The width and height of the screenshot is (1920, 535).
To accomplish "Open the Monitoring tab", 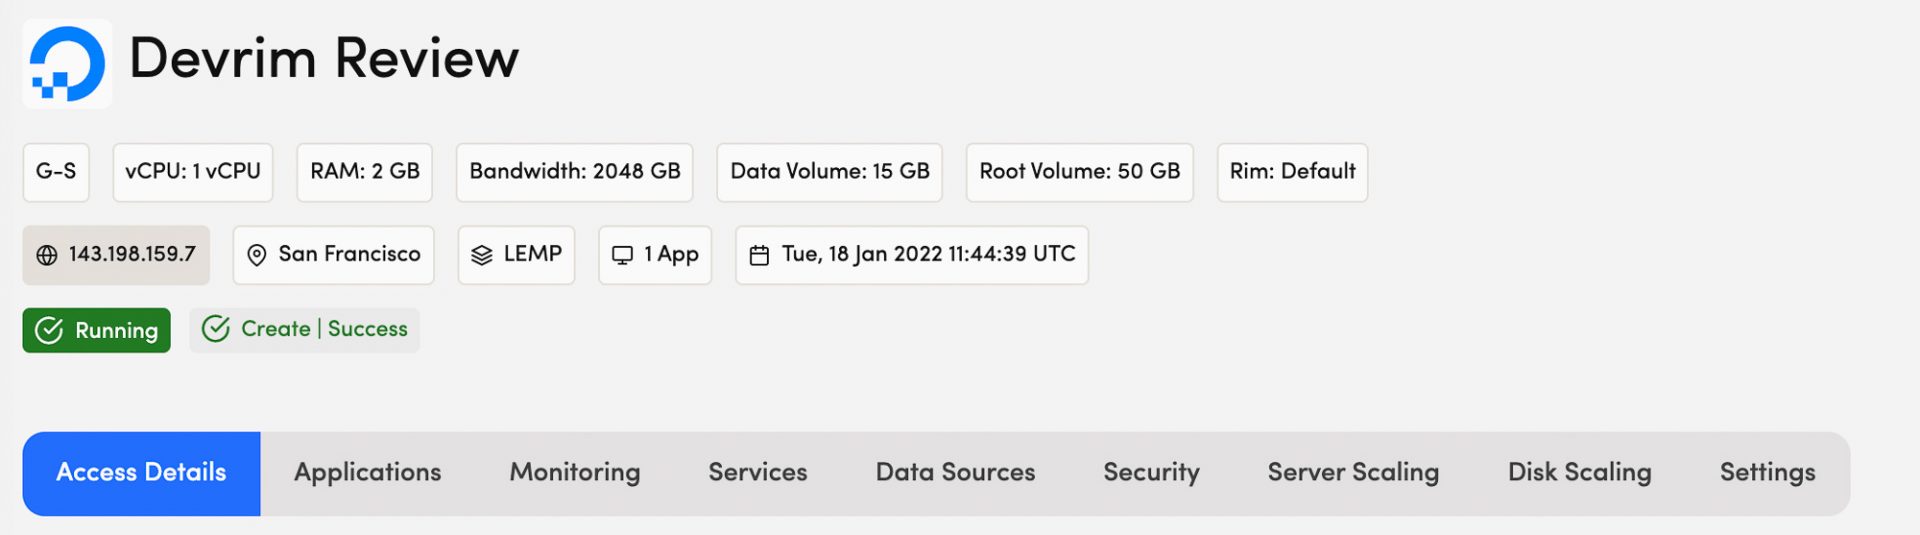I will click(x=575, y=473).
